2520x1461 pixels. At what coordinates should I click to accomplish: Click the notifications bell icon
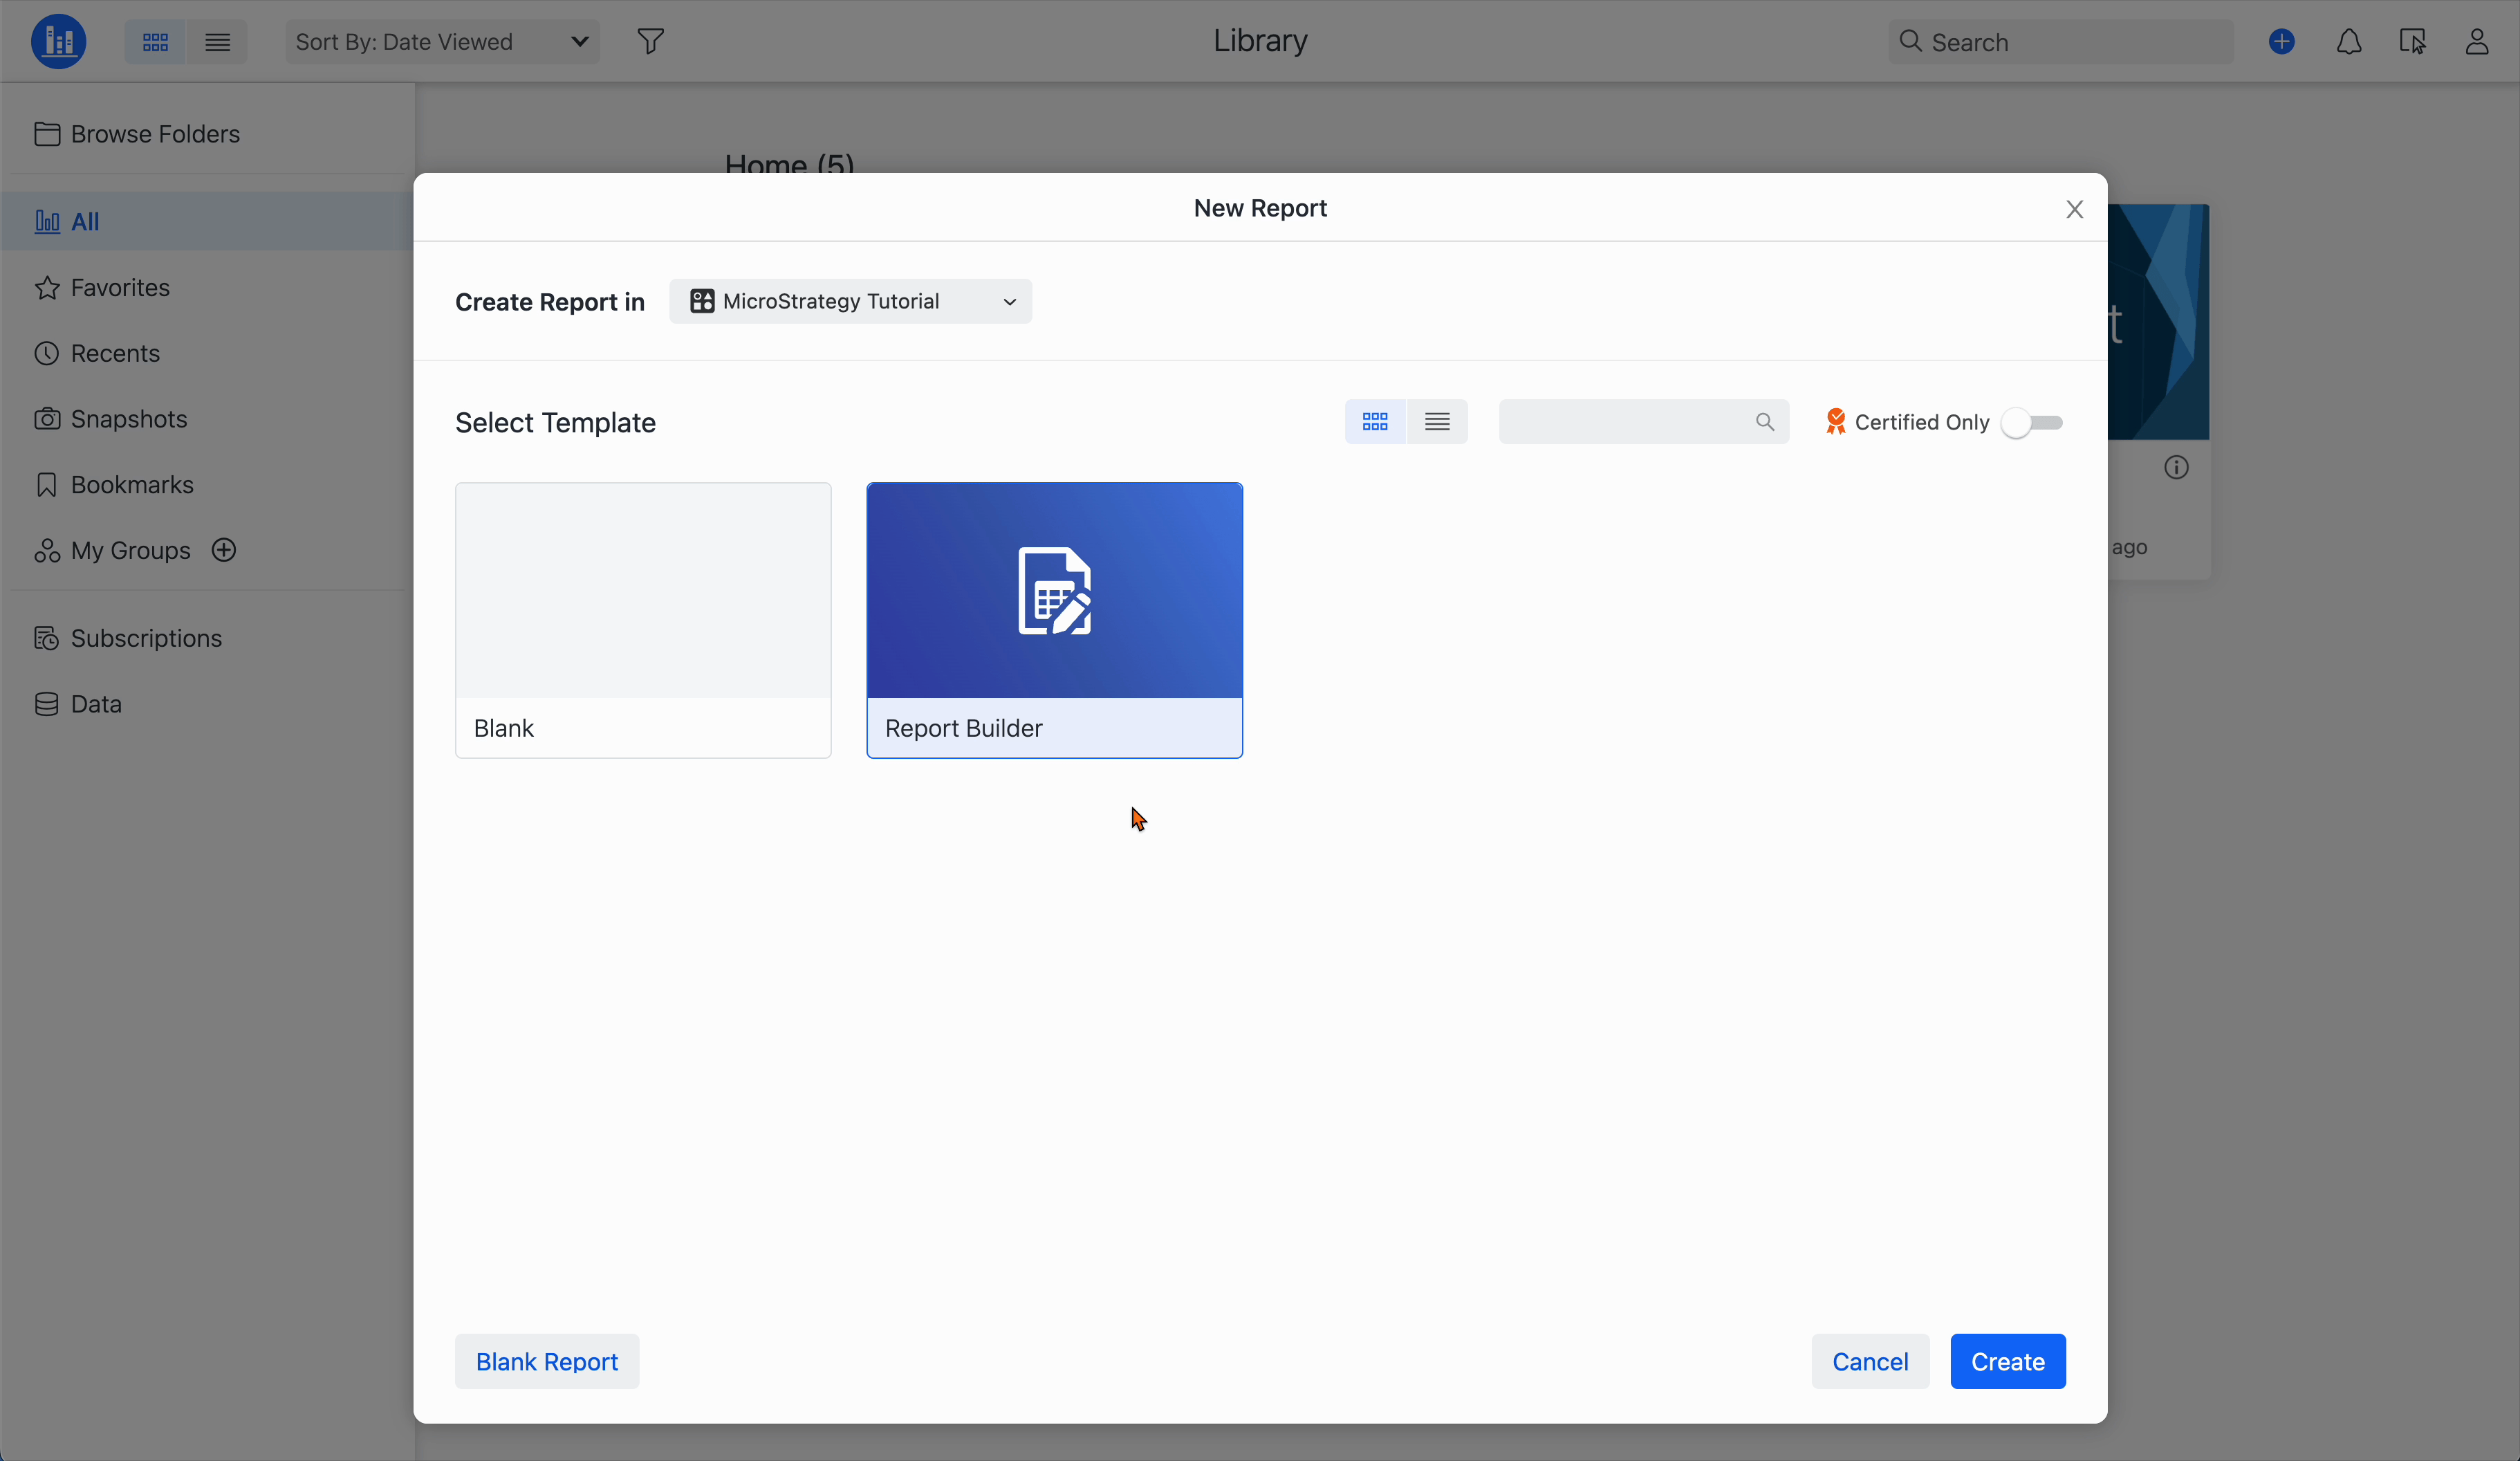(x=2348, y=41)
